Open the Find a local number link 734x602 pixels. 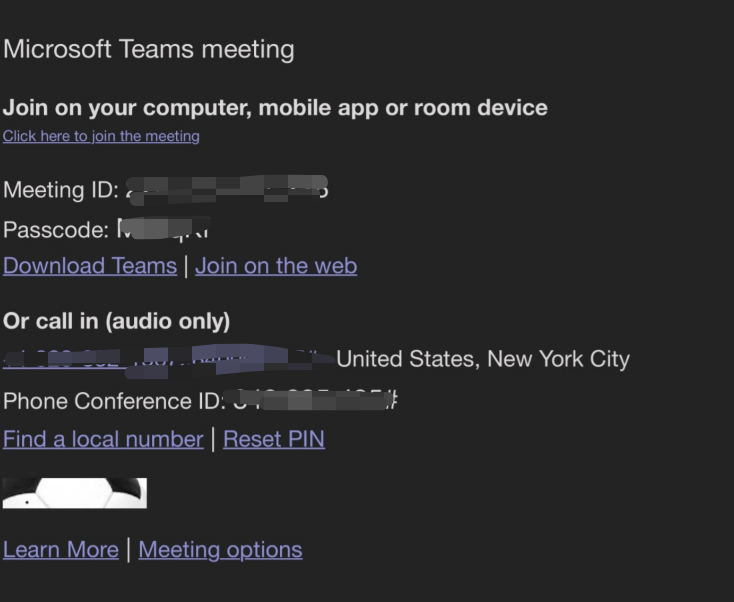pos(103,440)
